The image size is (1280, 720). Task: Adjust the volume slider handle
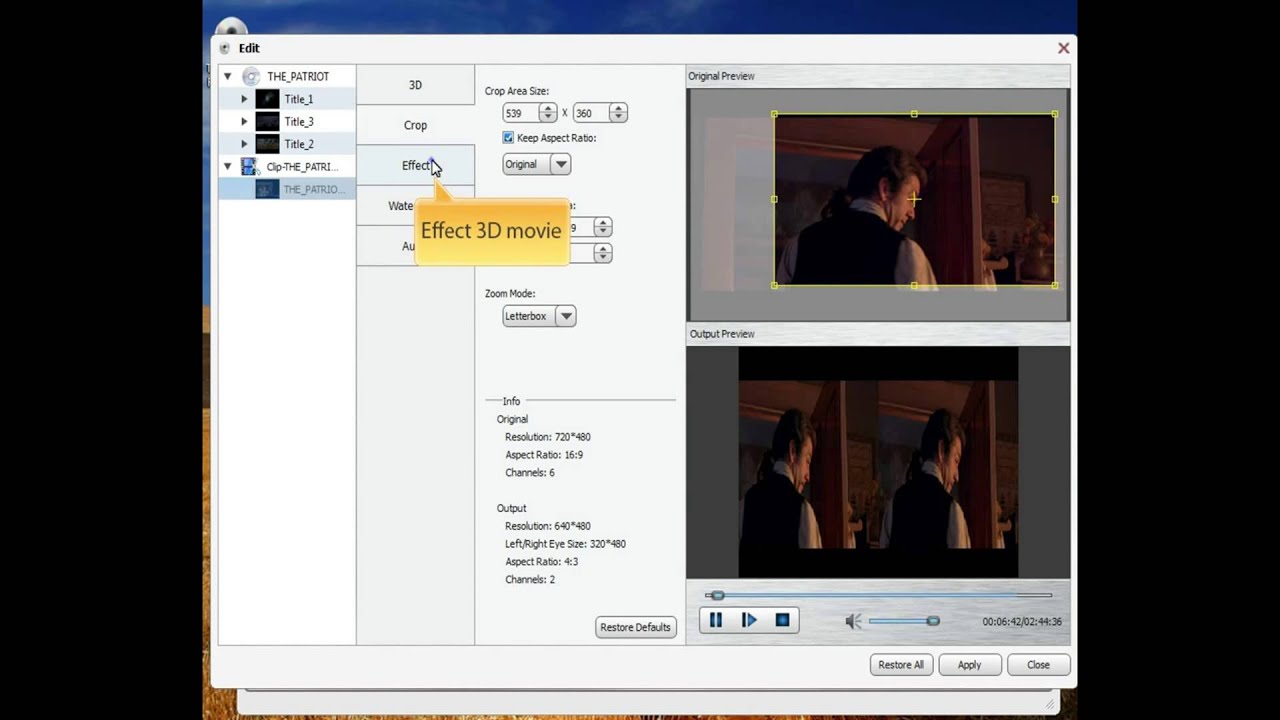pos(933,621)
